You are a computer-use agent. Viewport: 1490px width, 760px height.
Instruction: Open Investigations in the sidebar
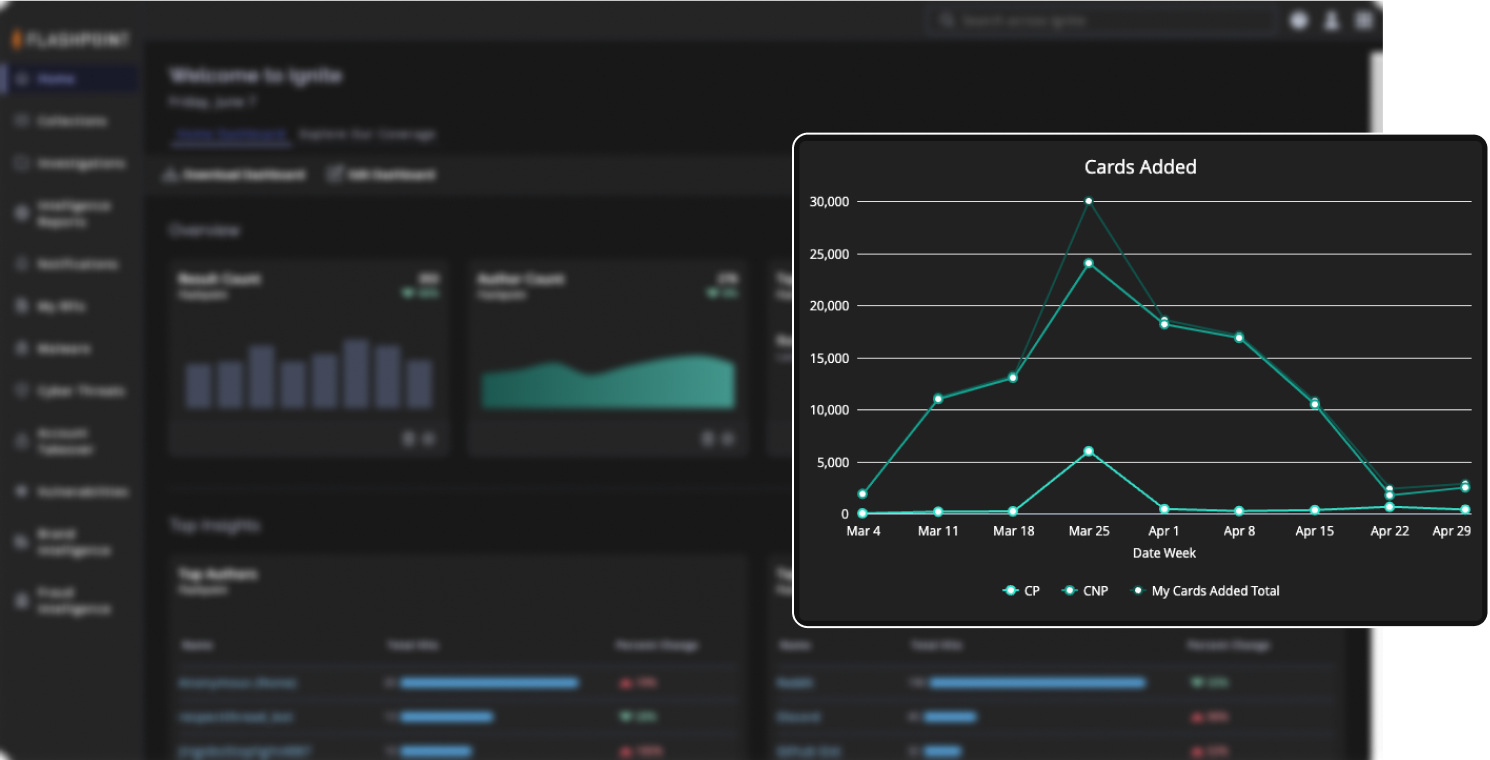coord(70,163)
